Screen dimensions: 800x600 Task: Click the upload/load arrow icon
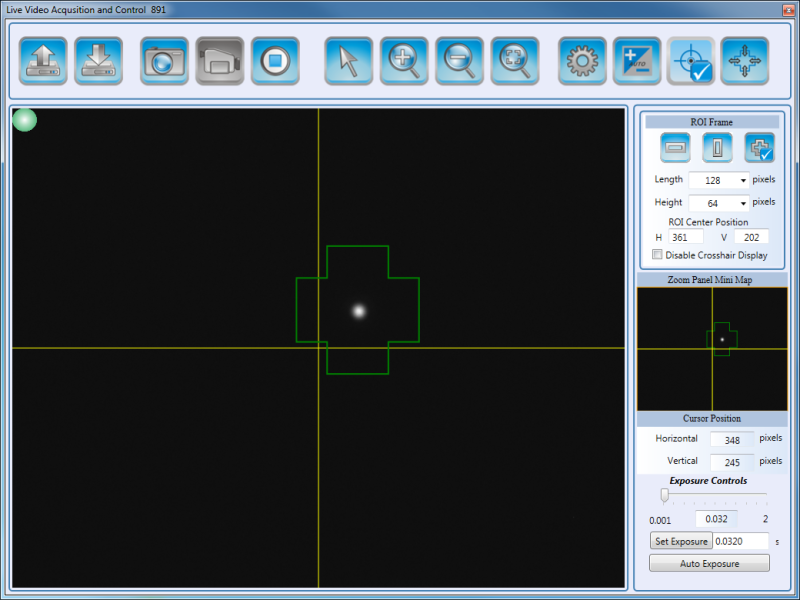click(43, 61)
